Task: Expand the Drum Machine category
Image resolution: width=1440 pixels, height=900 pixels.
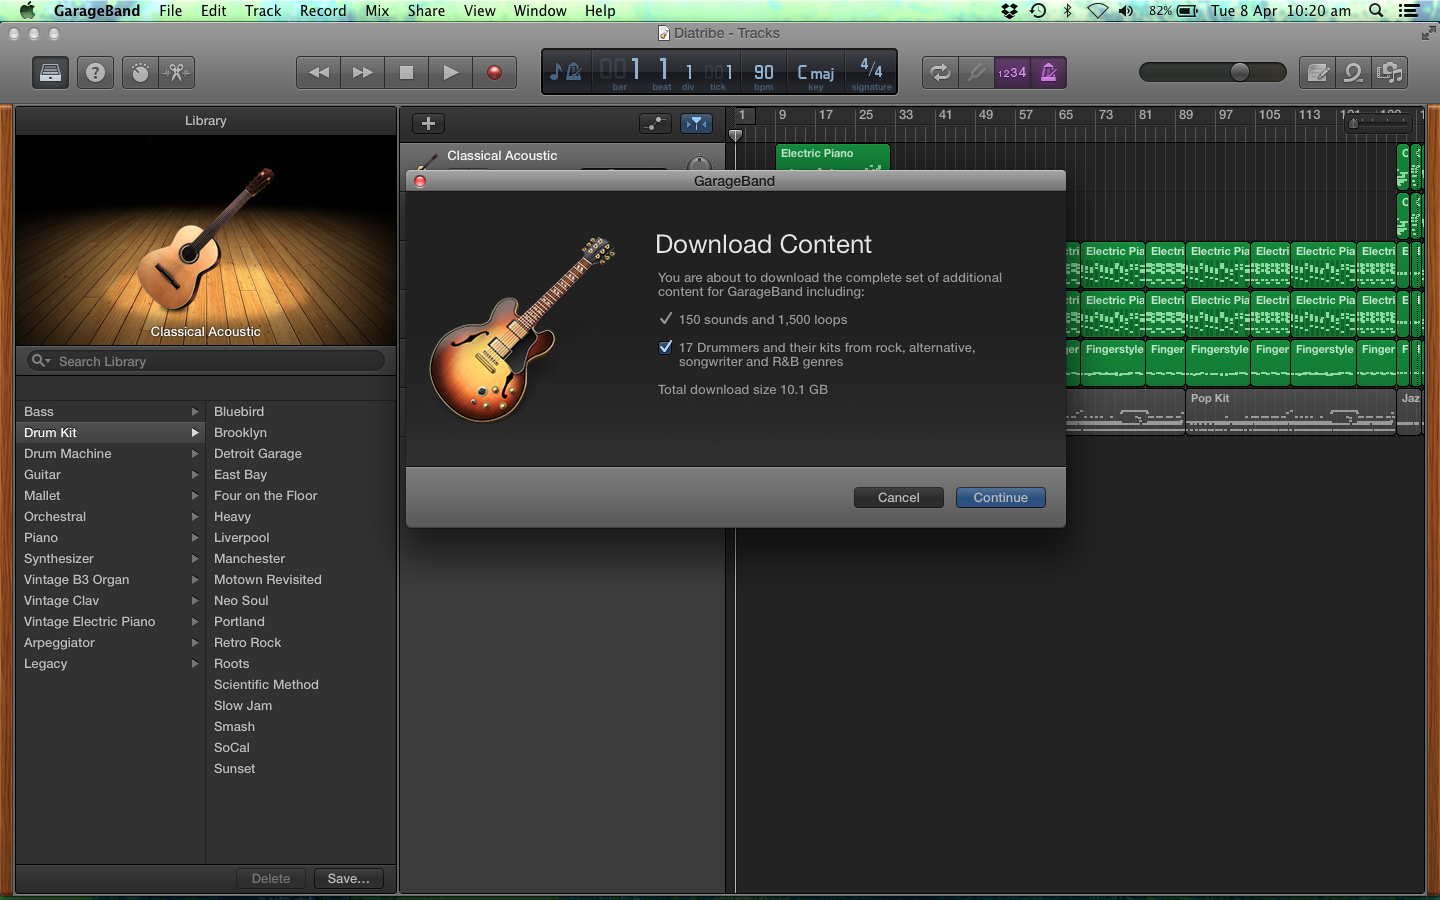Action: point(195,454)
